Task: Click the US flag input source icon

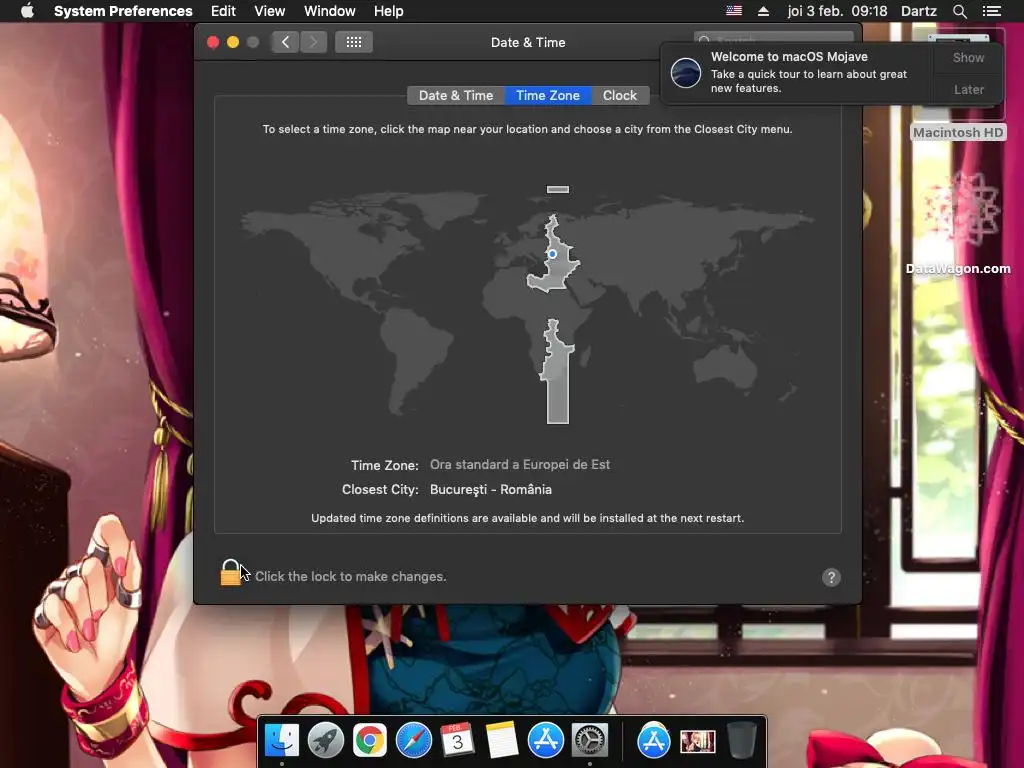Action: point(734,11)
